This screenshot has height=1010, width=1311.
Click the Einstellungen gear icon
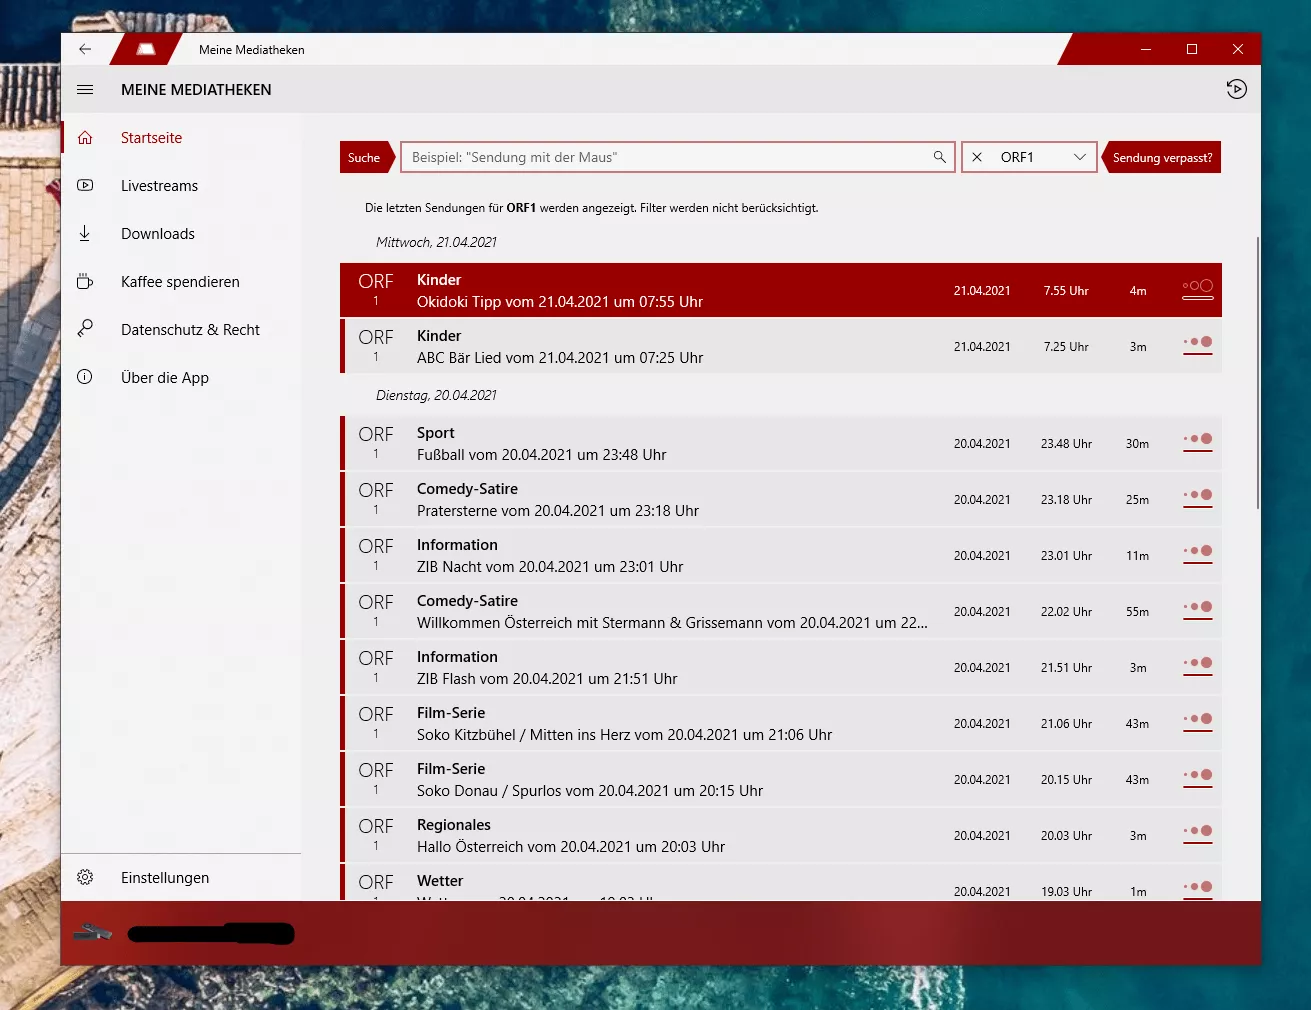85,877
